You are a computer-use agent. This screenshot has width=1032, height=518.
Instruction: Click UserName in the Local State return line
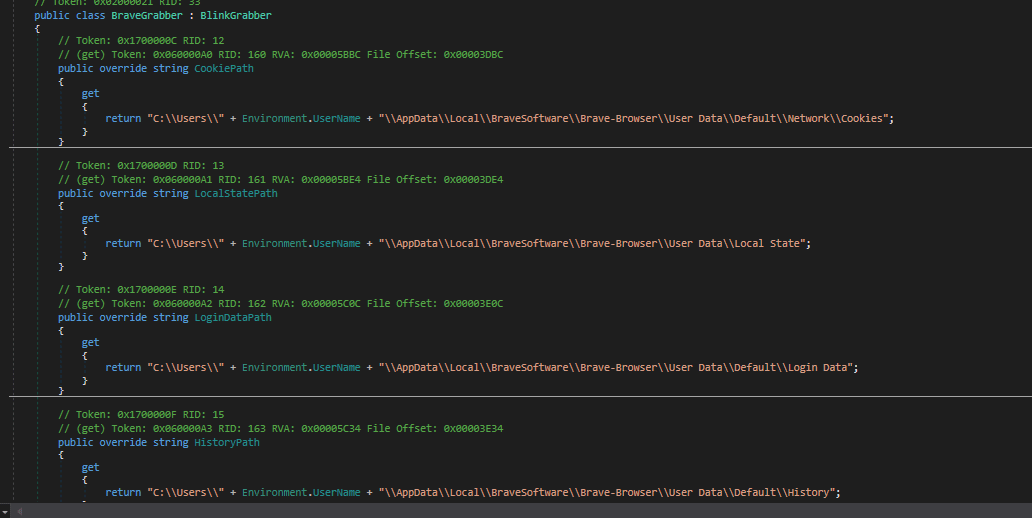[336, 244]
